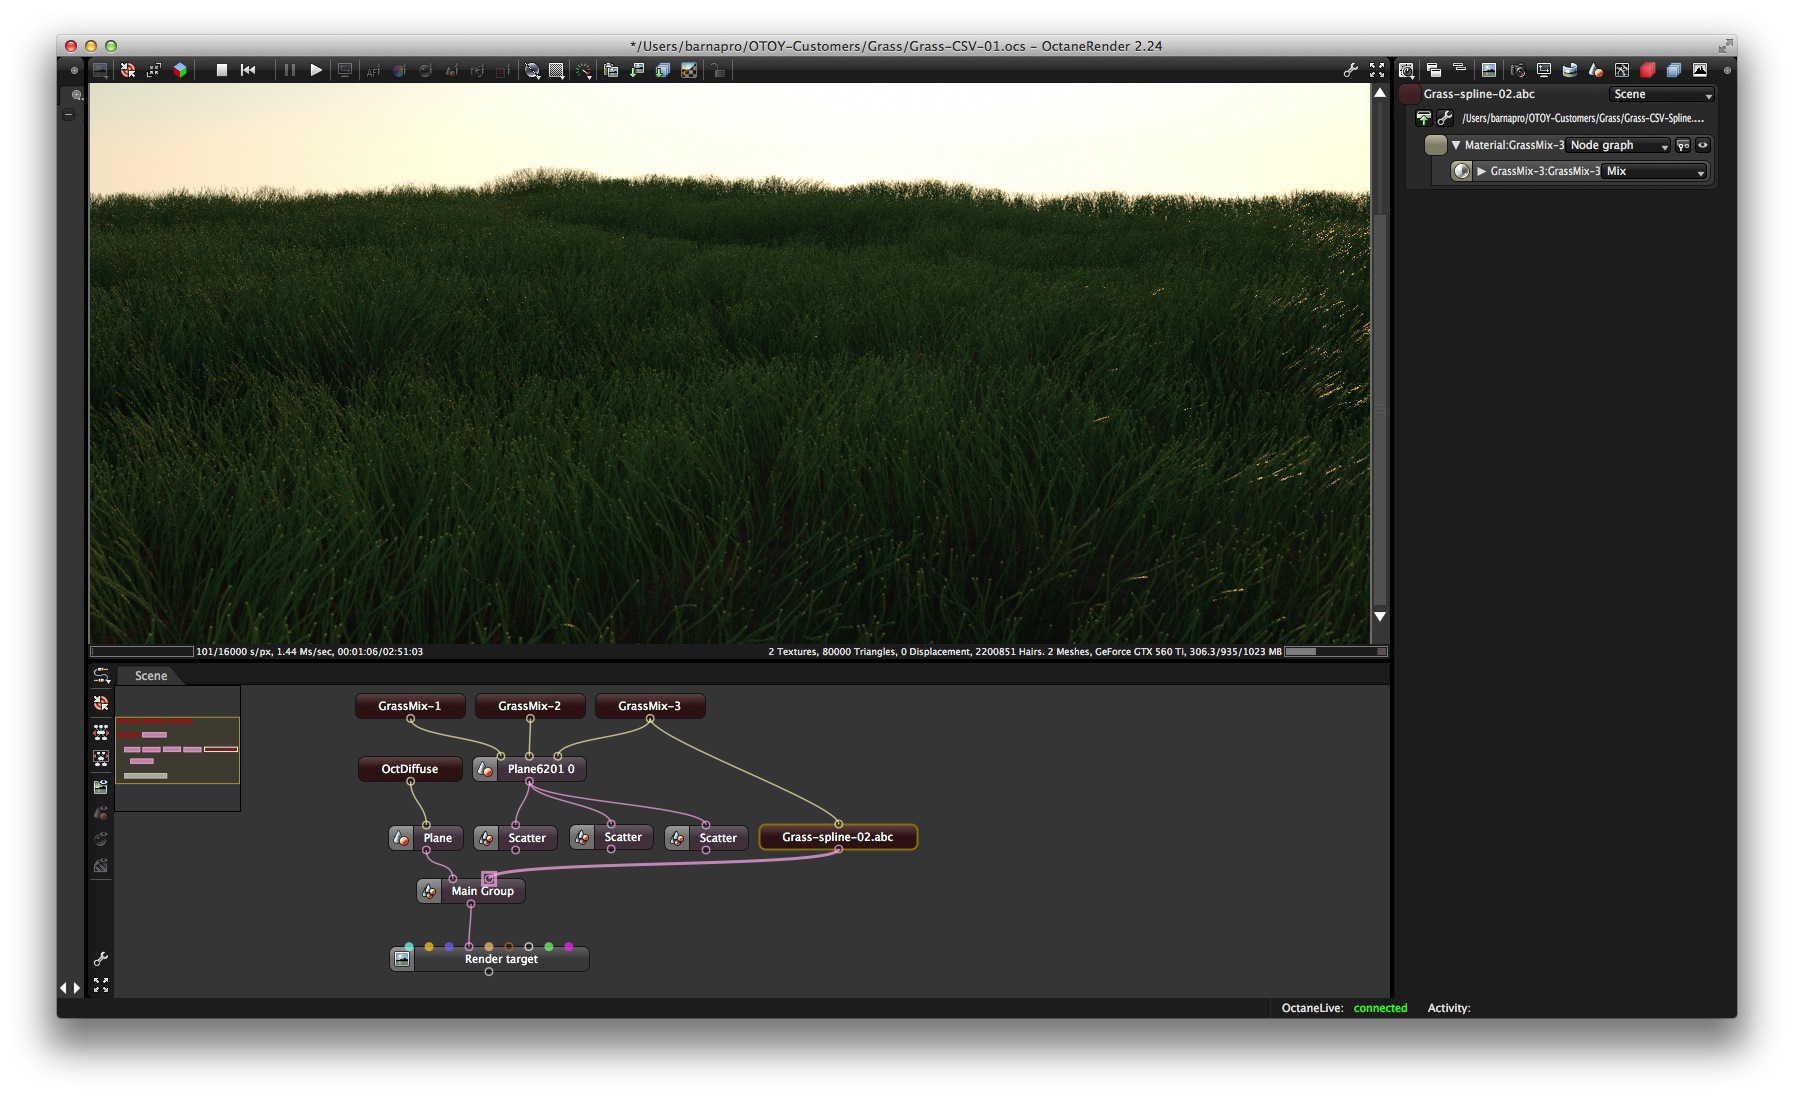Toggle the alpha channel checkerboard background icon
The image size is (1794, 1097).
689,71
